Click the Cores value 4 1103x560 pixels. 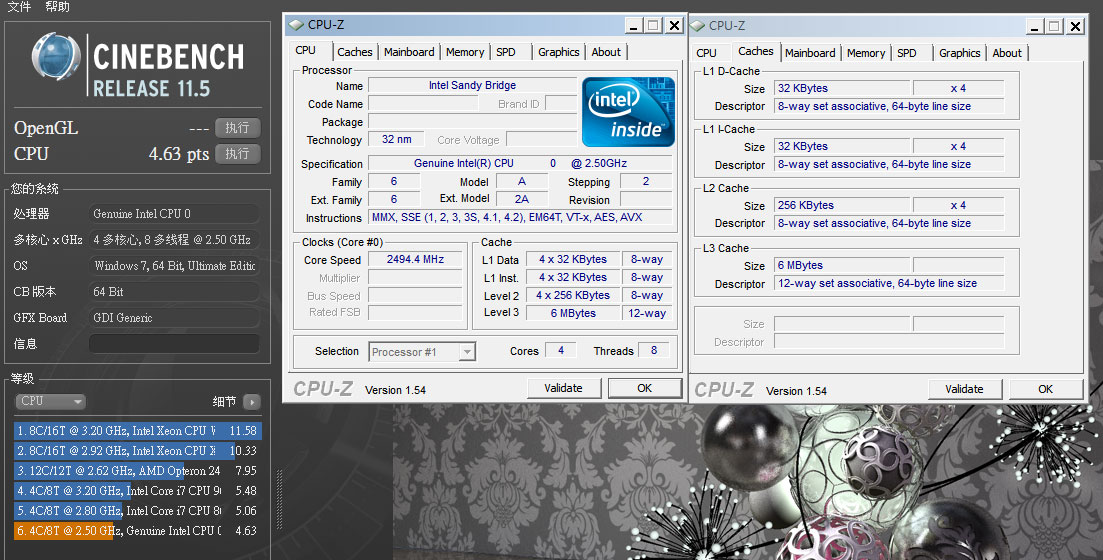point(561,350)
